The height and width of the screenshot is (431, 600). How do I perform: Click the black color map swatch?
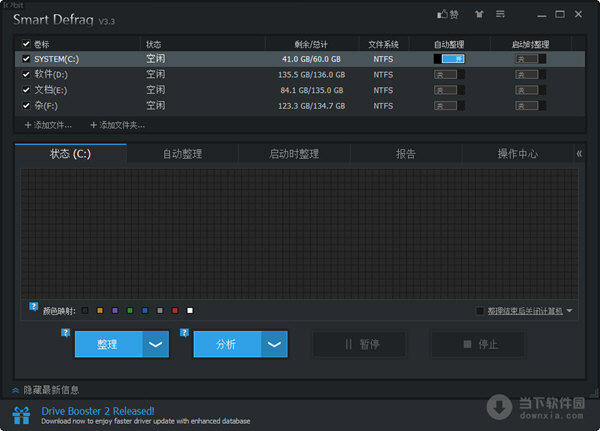(85, 310)
